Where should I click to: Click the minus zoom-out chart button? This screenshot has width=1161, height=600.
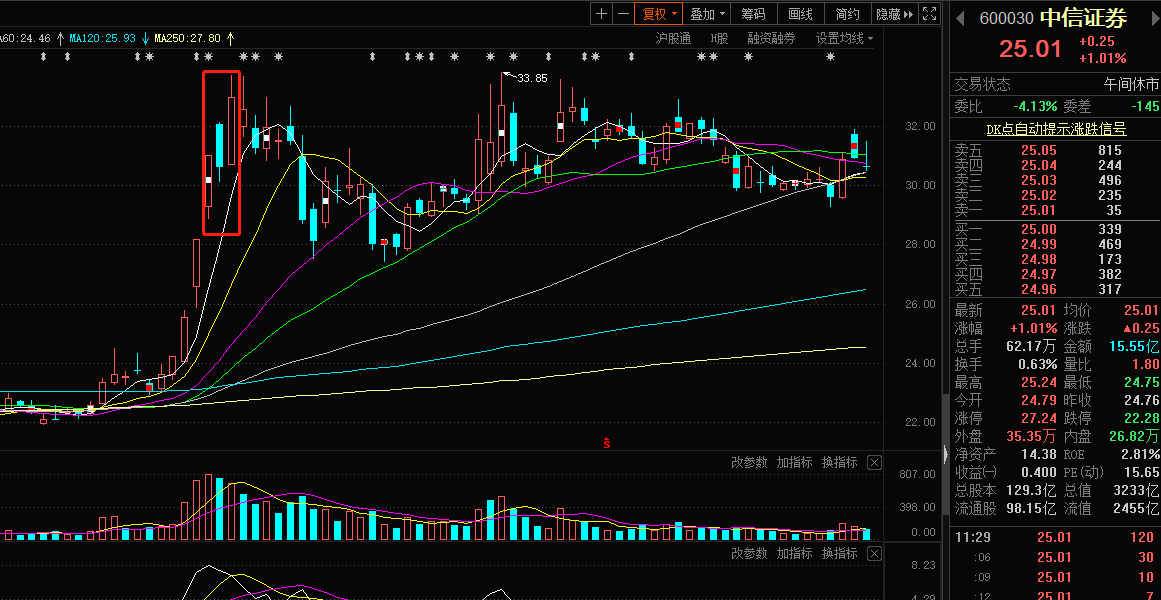pyautogui.click(x=623, y=14)
